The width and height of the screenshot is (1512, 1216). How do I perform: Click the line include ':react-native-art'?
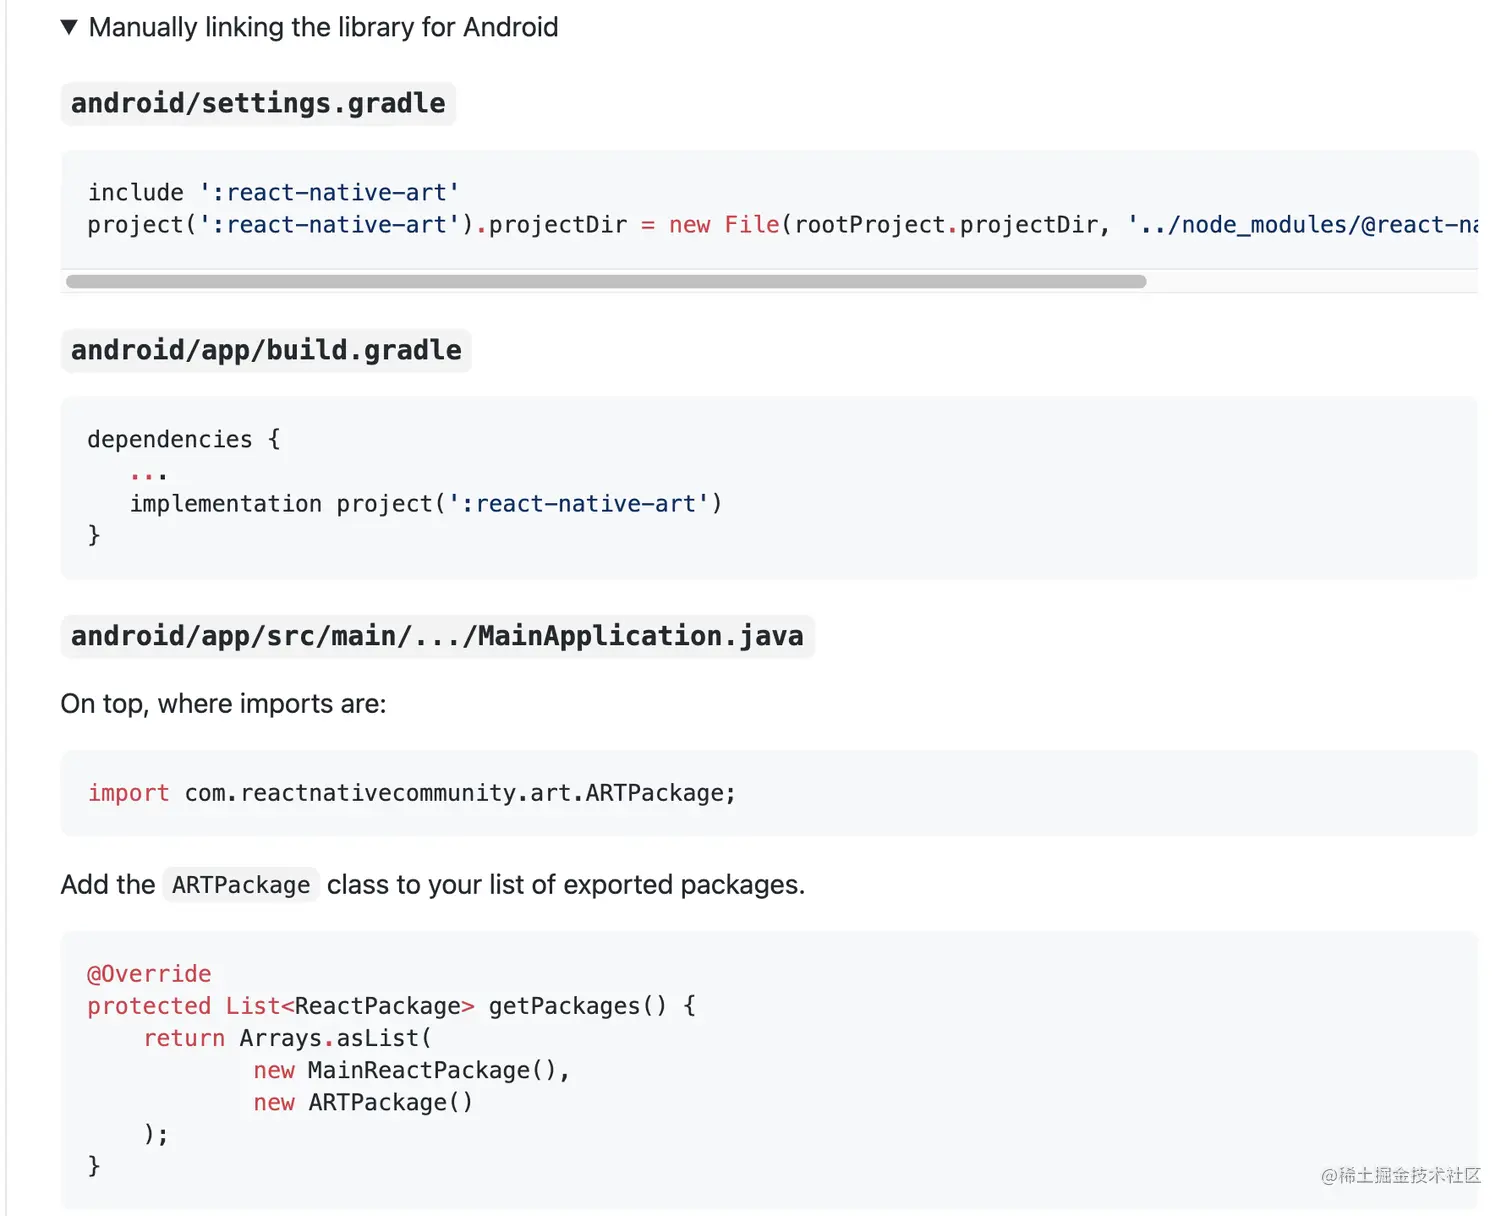coord(274,192)
